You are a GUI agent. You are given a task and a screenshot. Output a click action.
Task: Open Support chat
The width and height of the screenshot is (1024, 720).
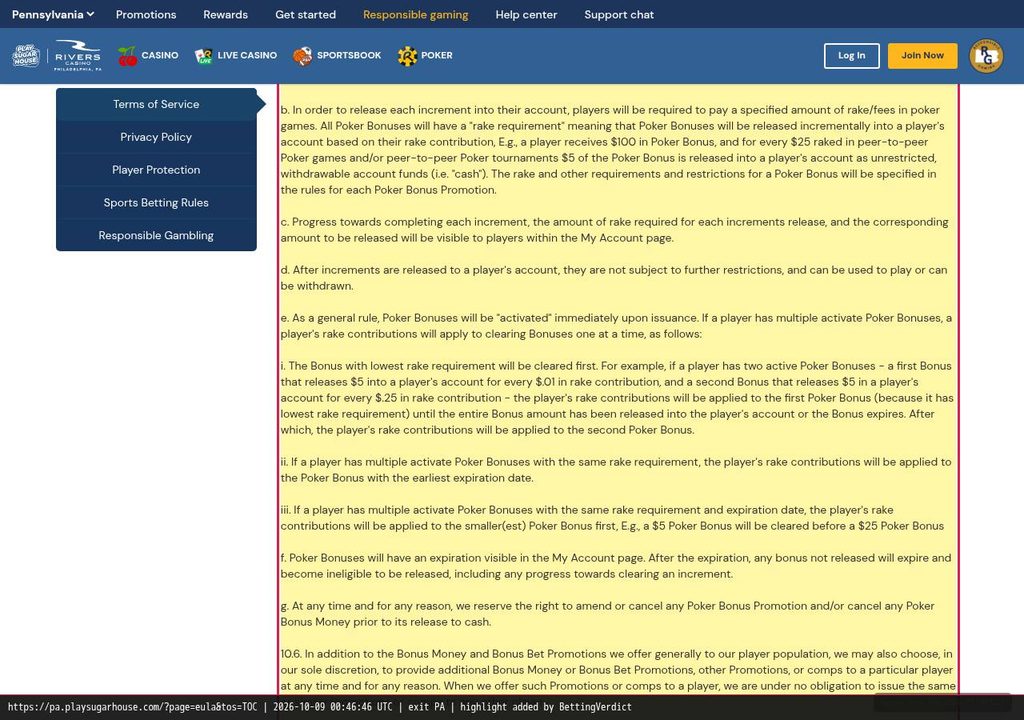coord(619,14)
